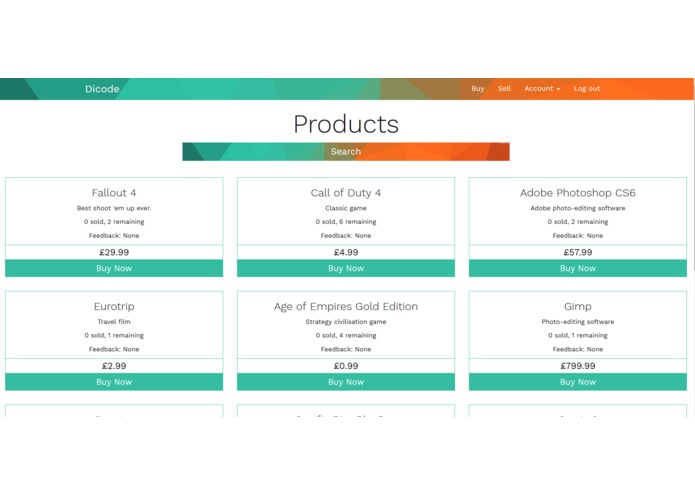Select the Eurotrip product title
Screen dimensions: 695x494
pyautogui.click(x=114, y=307)
